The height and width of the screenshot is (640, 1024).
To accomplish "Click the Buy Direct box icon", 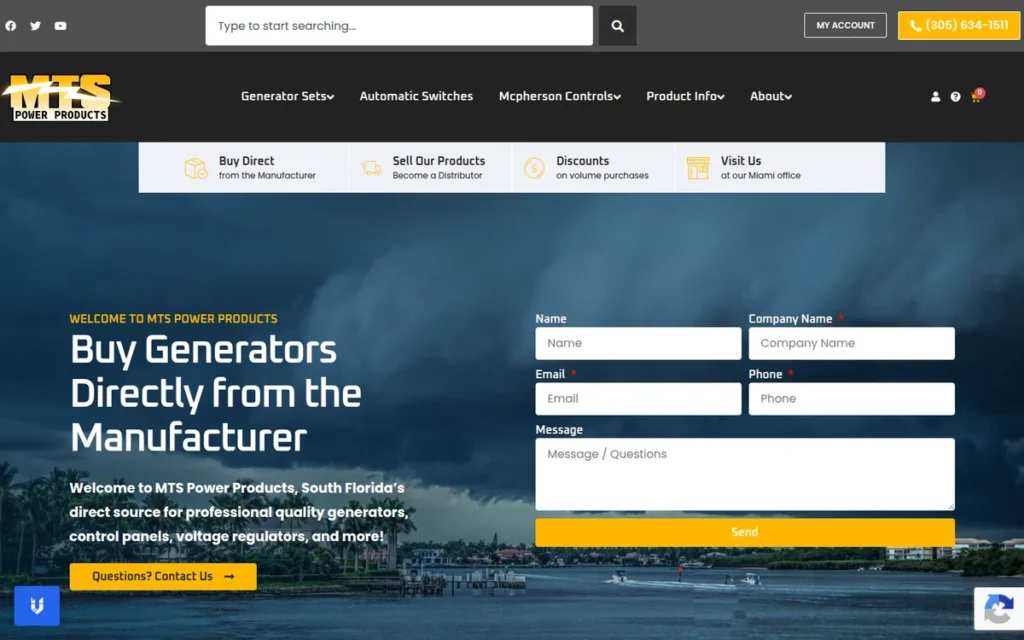I will 195,168.
